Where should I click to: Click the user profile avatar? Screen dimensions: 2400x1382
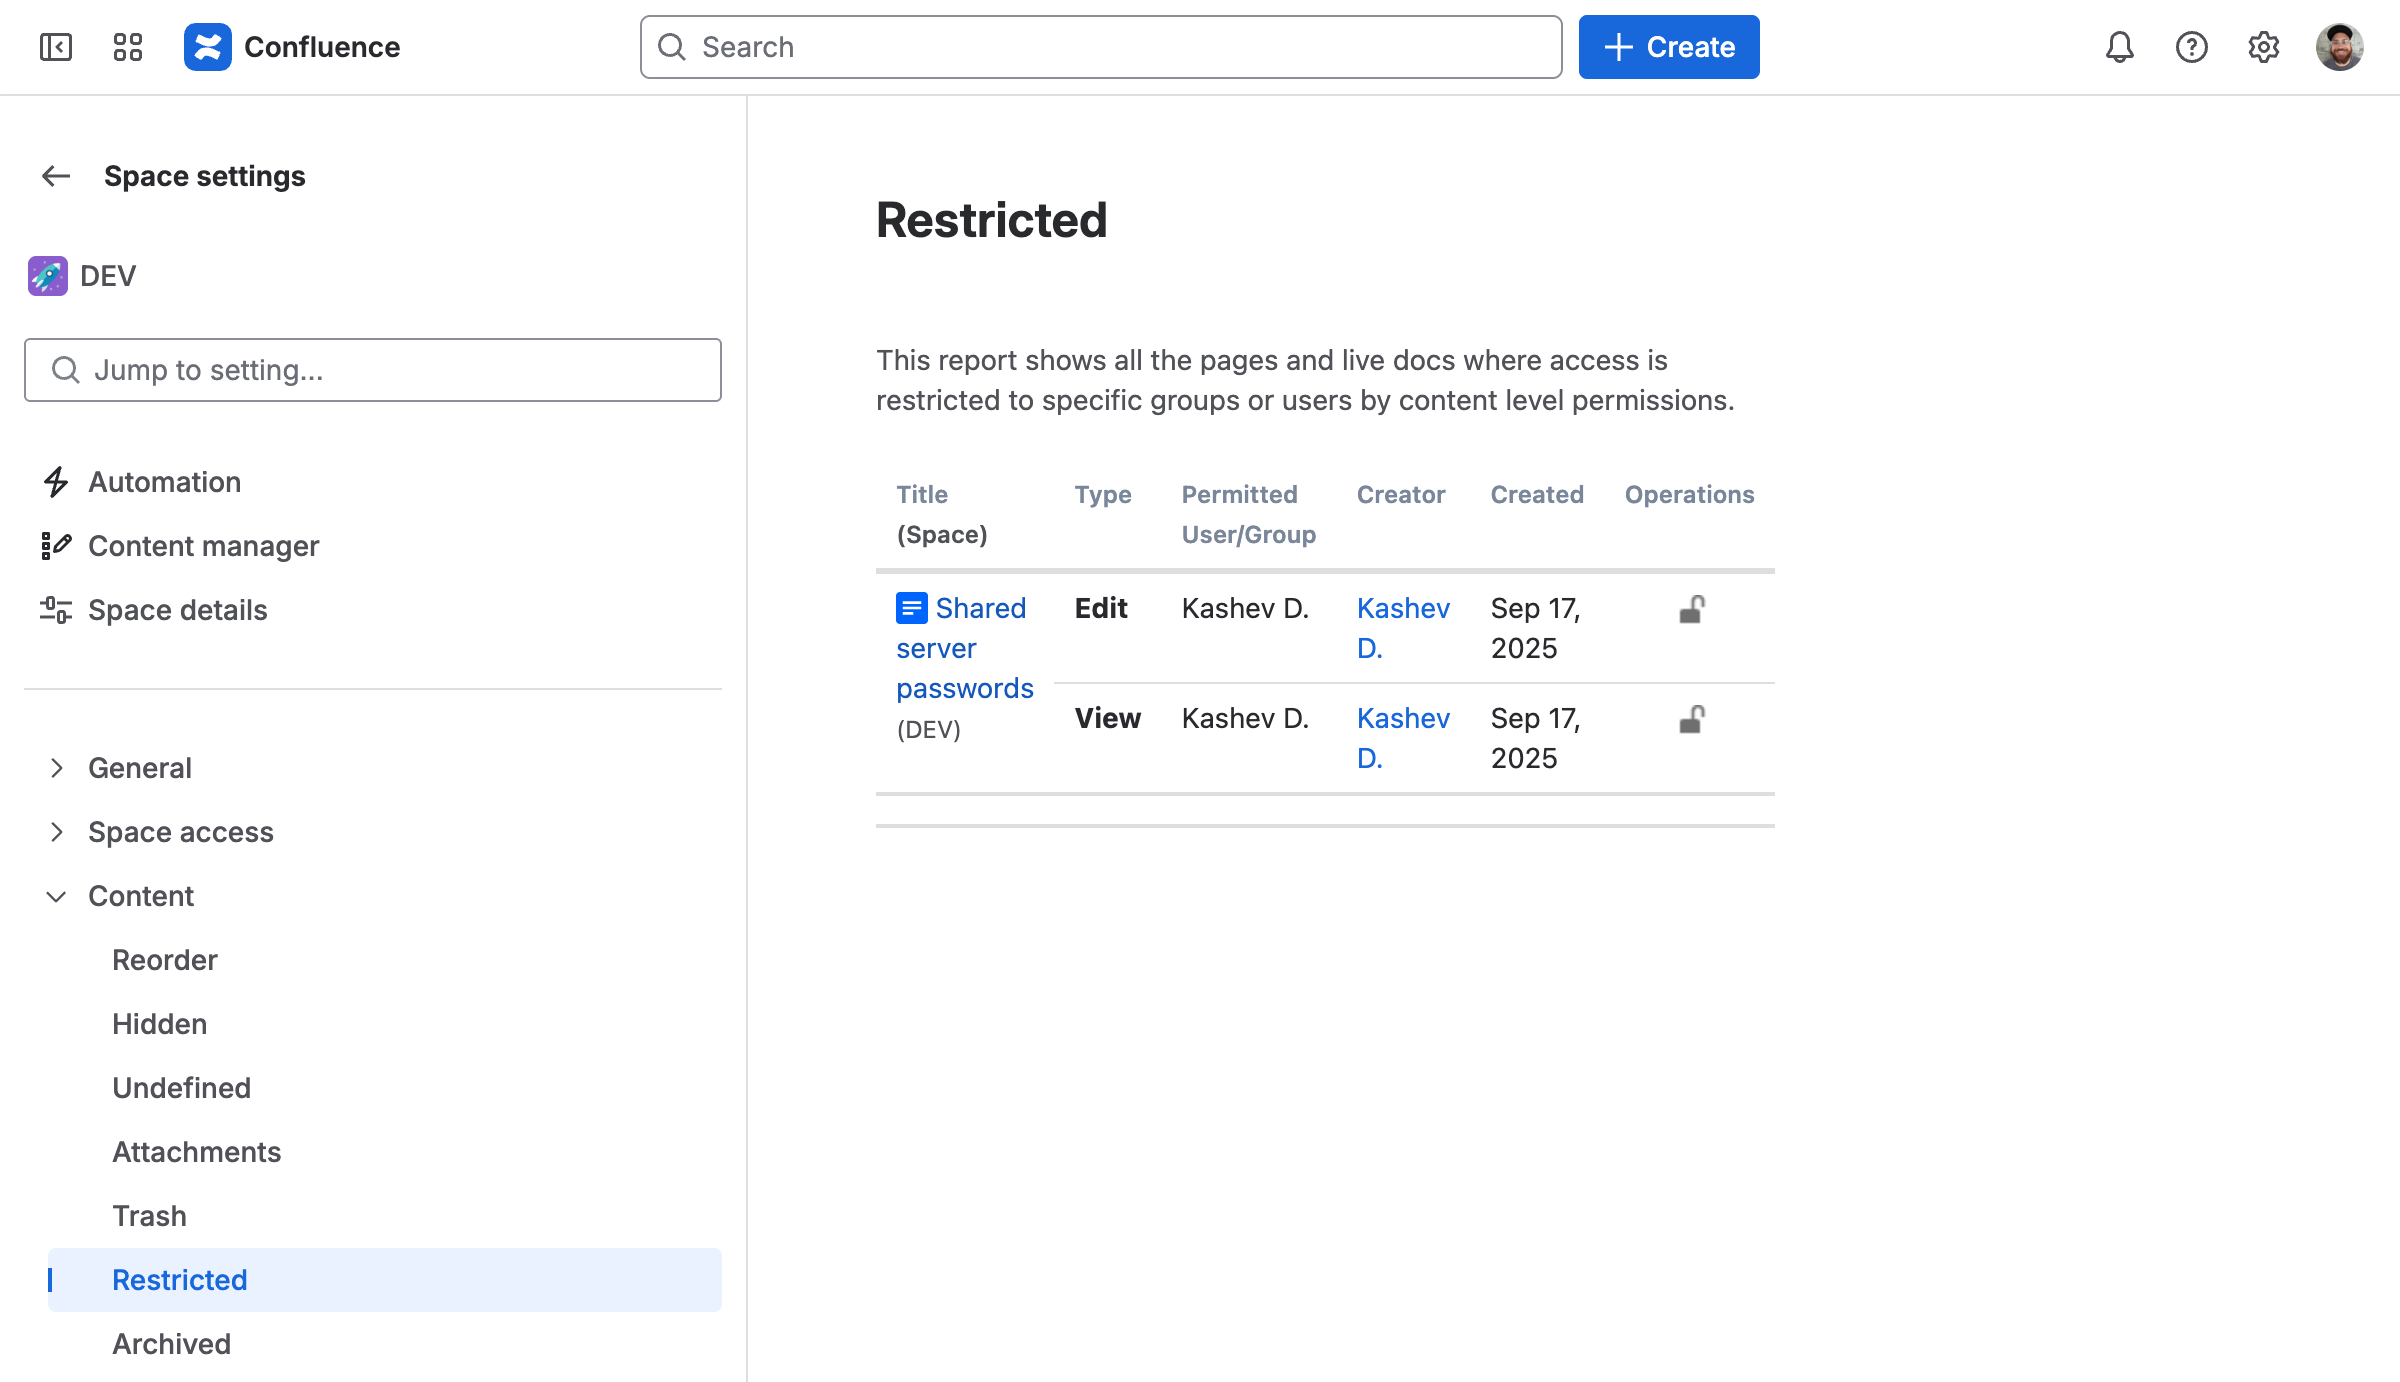pos(2339,47)
